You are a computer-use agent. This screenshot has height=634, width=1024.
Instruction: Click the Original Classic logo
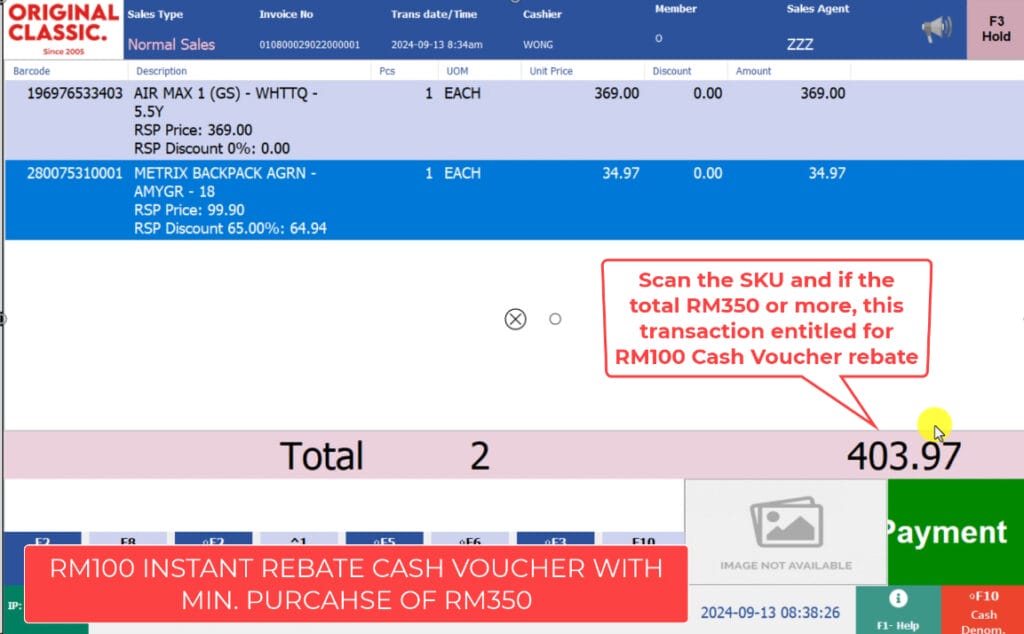click(x=62, y=30)
